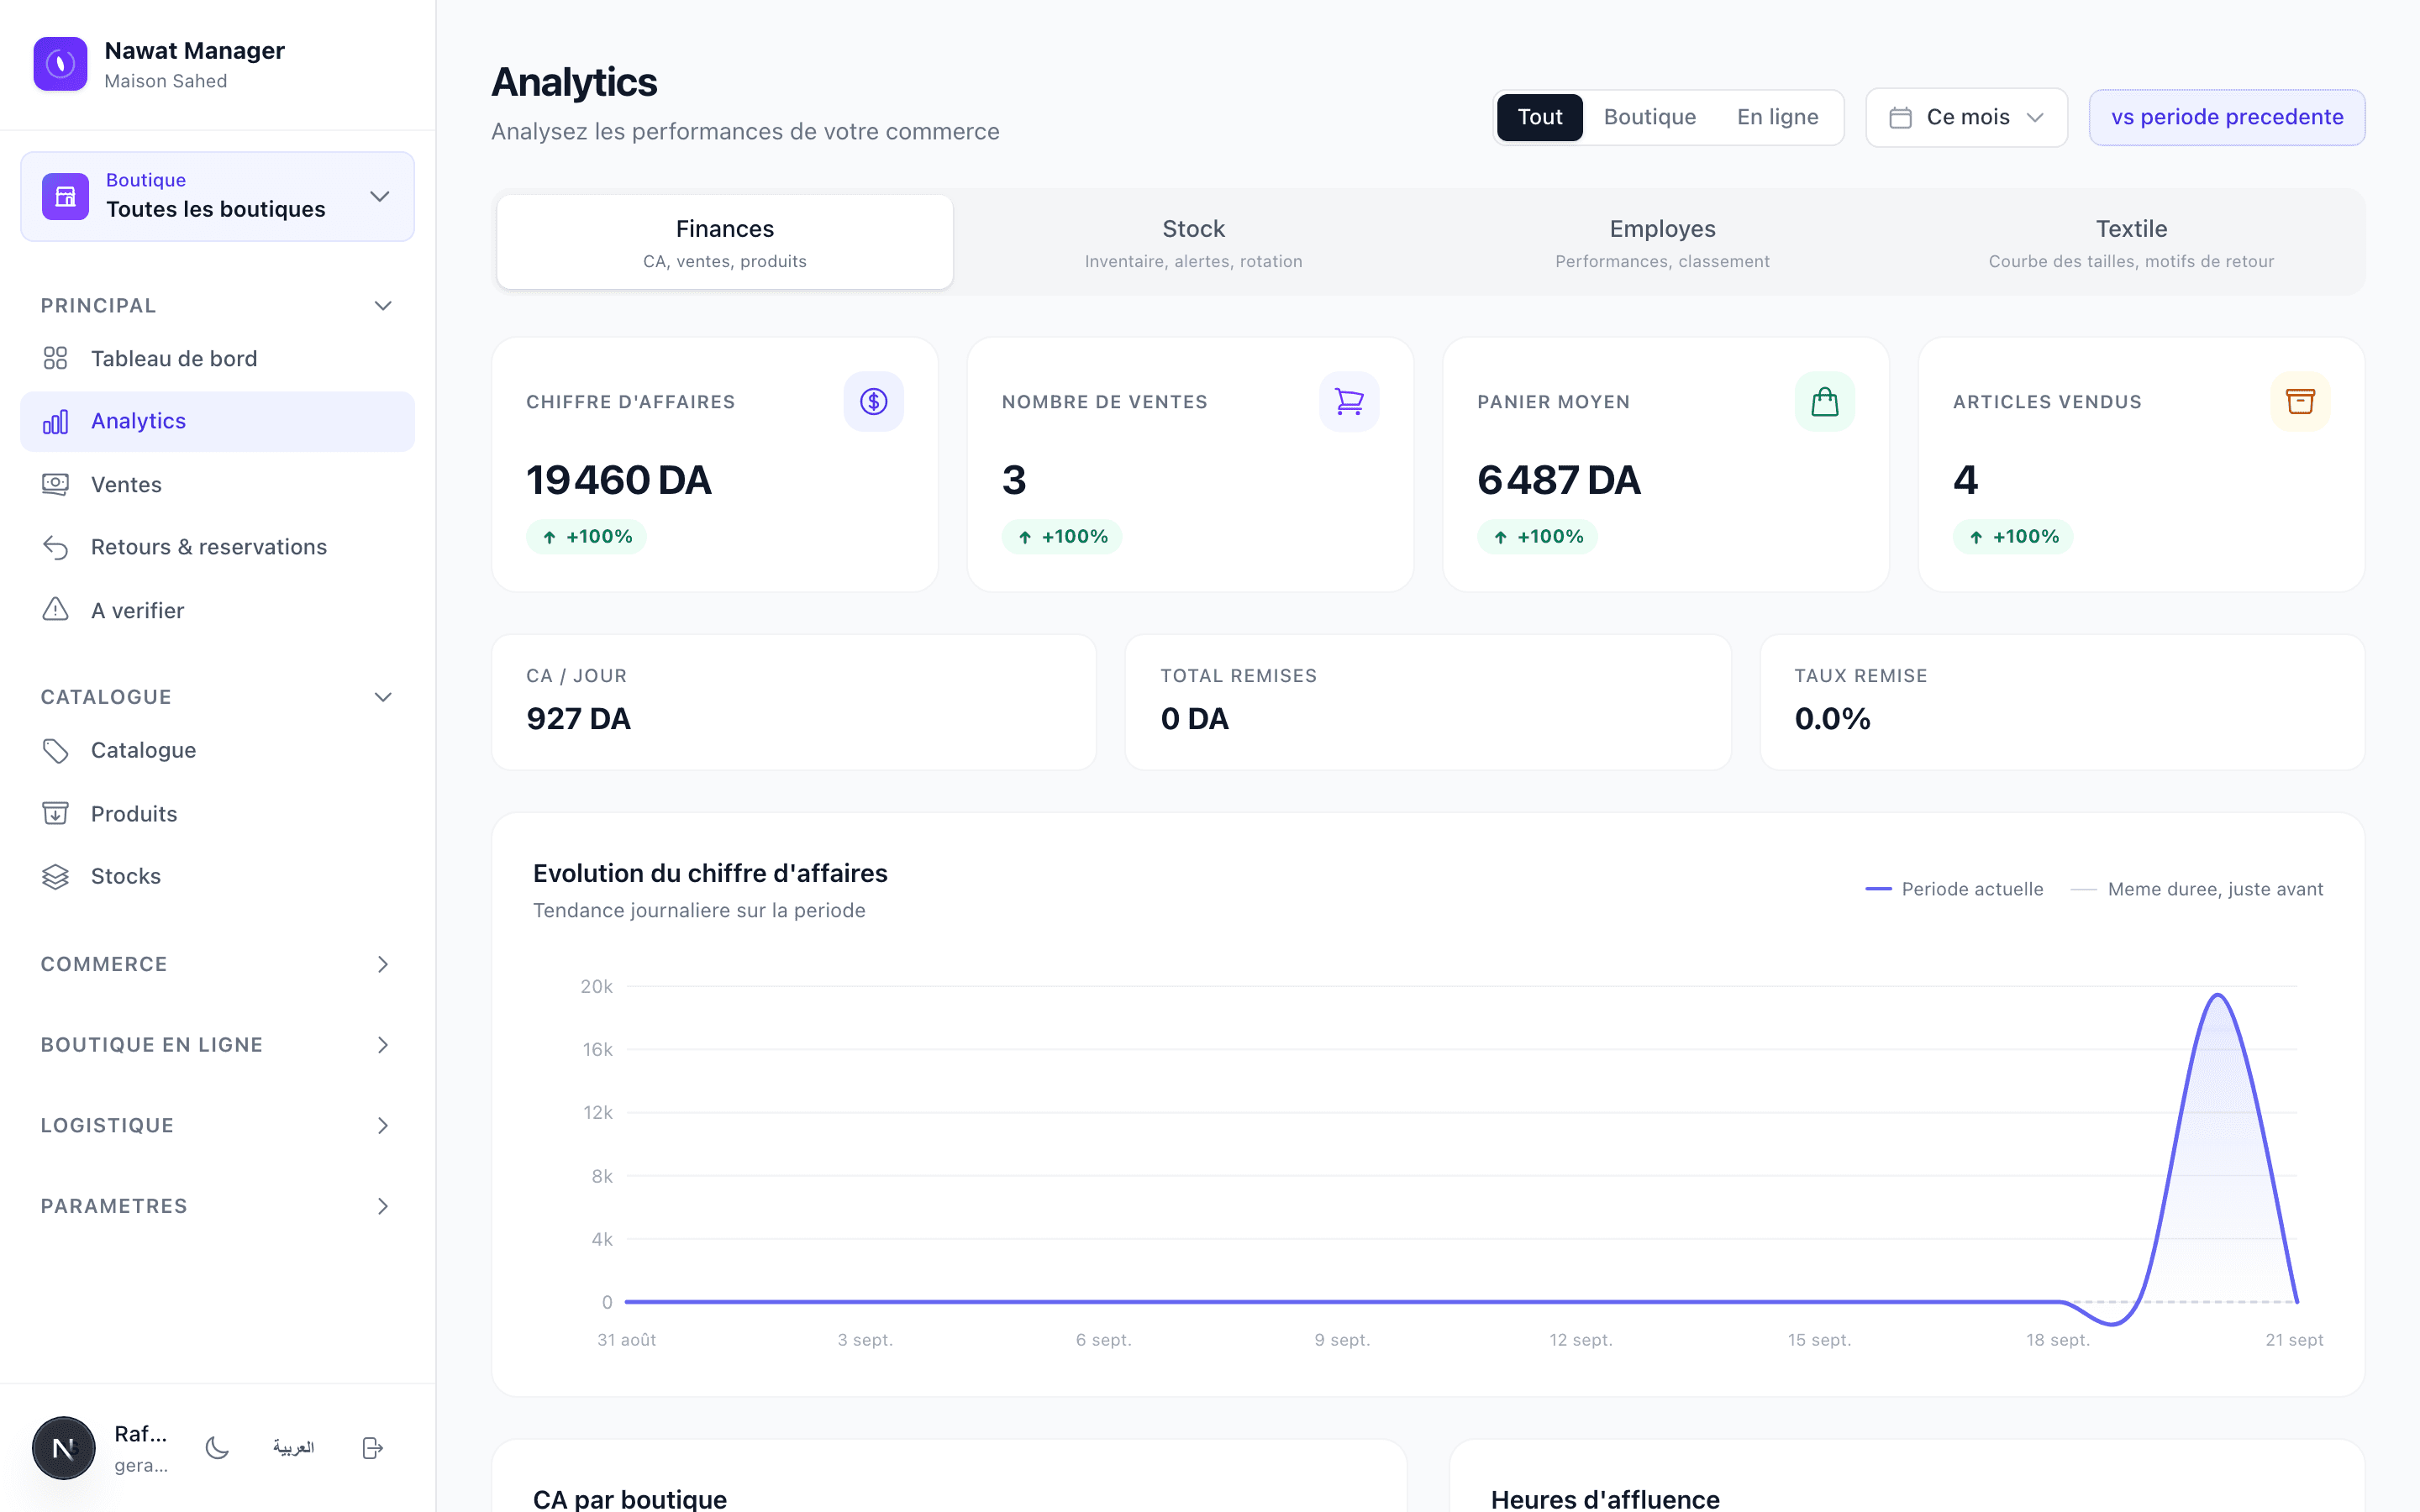Select the Tout channel filter
Viewport: 2420px width, 1512px height.
1539,117
